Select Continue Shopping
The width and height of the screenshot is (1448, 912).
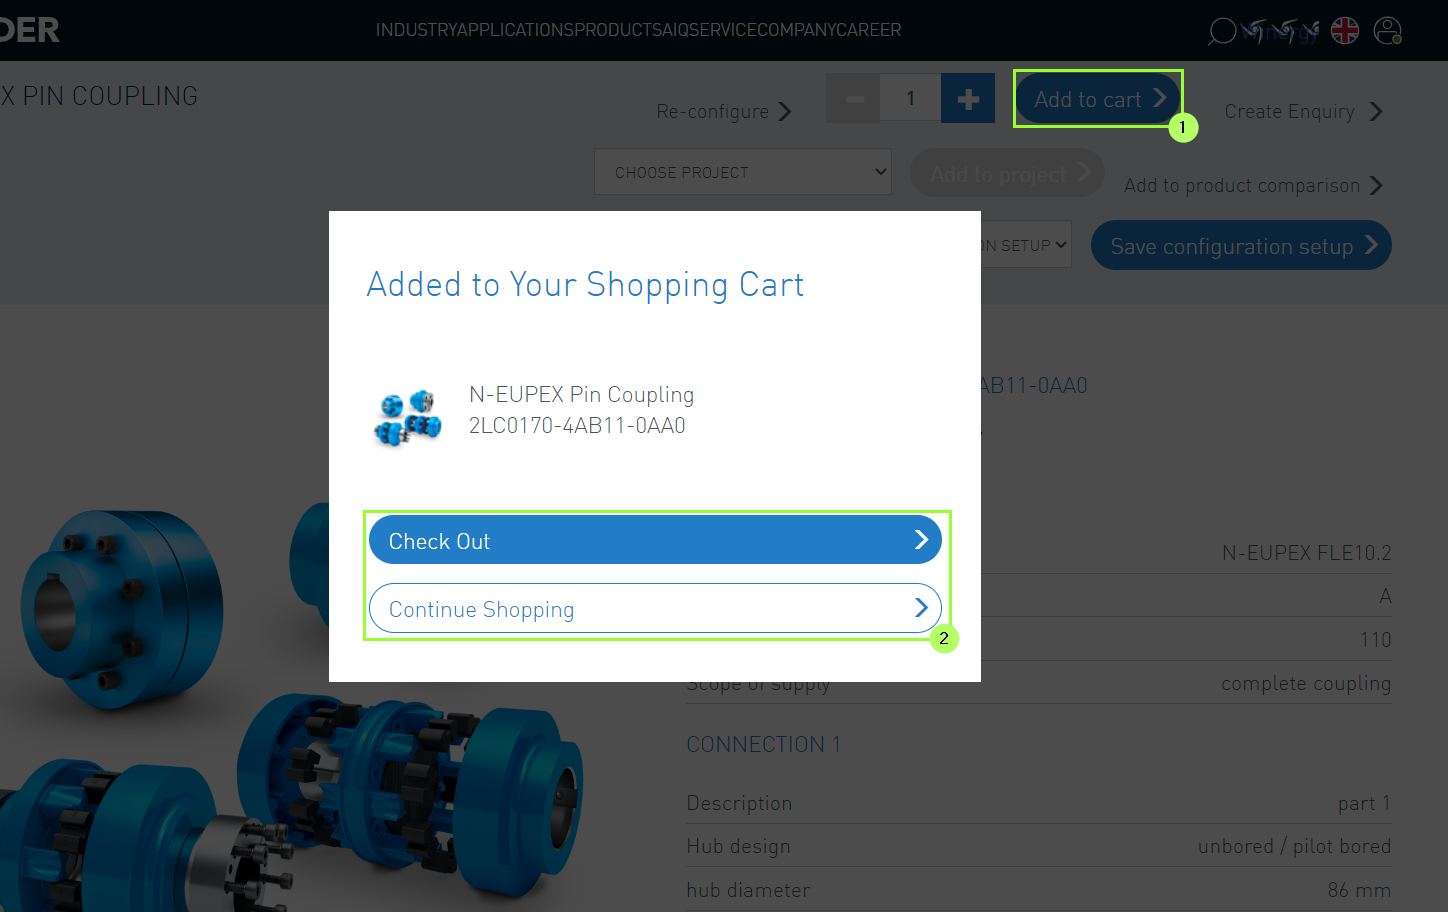[655, 608]
